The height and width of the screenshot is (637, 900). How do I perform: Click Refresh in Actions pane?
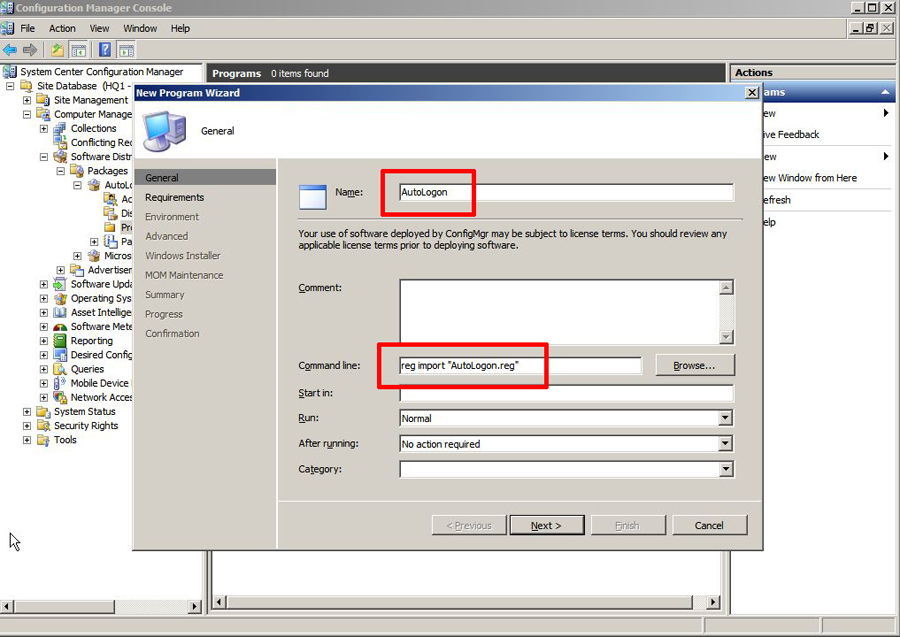(x=777, y=200)
